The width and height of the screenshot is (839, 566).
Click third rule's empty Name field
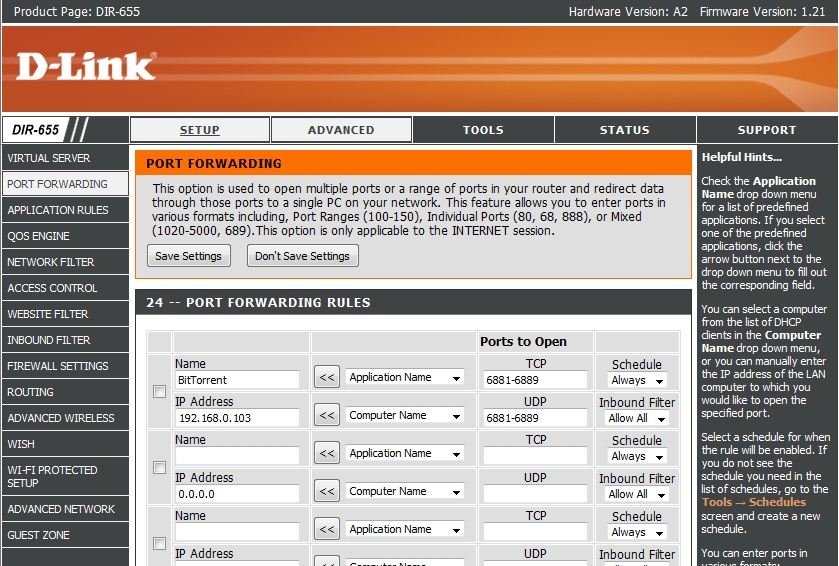click(x=237, y=532)
